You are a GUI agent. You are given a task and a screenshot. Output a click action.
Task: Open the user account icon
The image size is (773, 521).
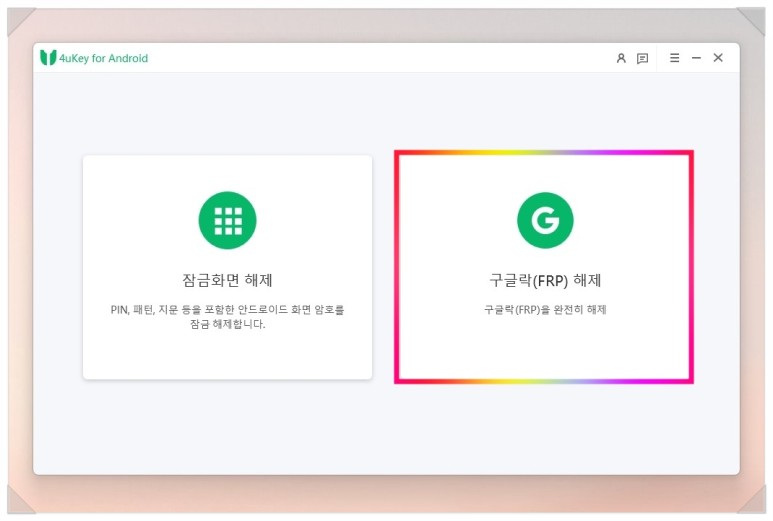point(621,58)
